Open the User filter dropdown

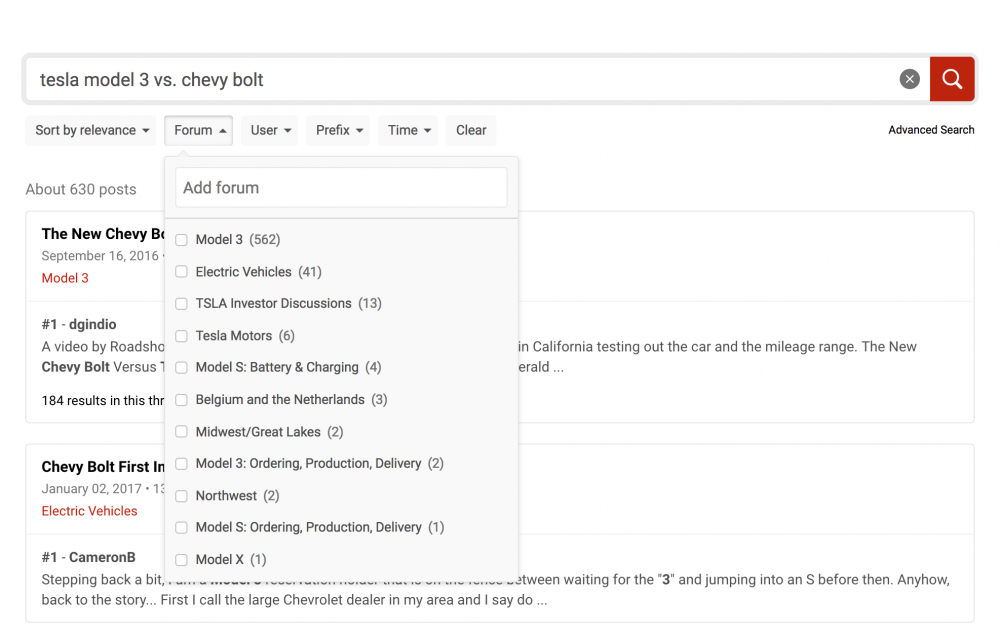(270, 130)
